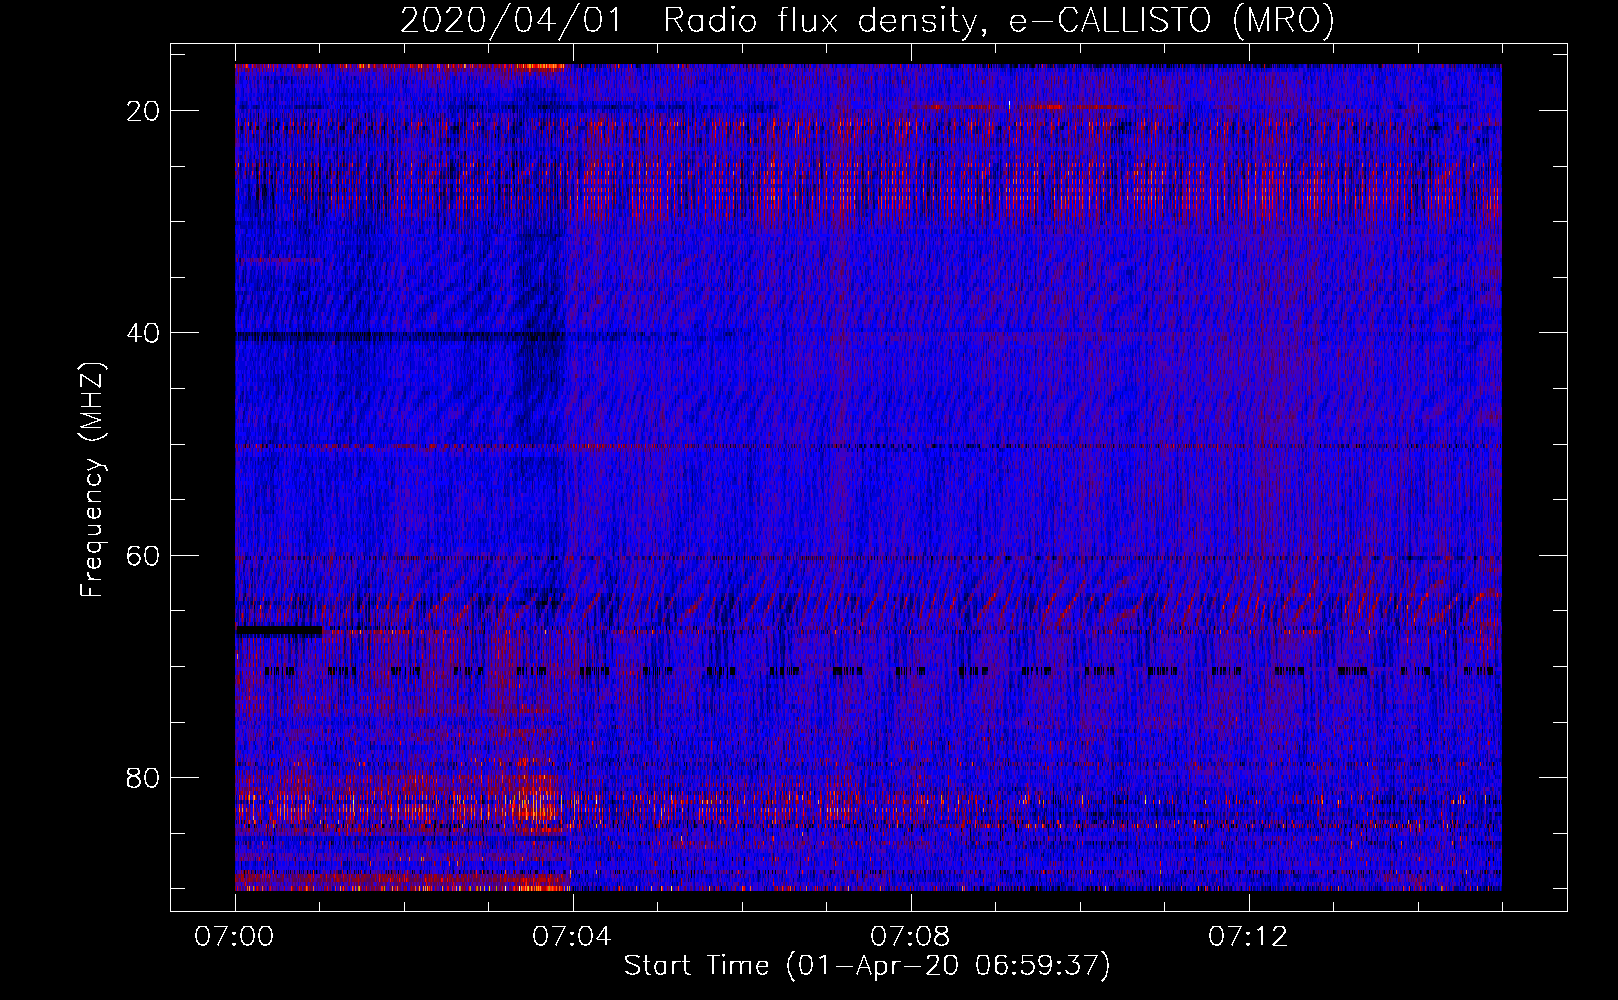
Task: Click the '07:04' time tick label
Action: (x=572, y=937)
